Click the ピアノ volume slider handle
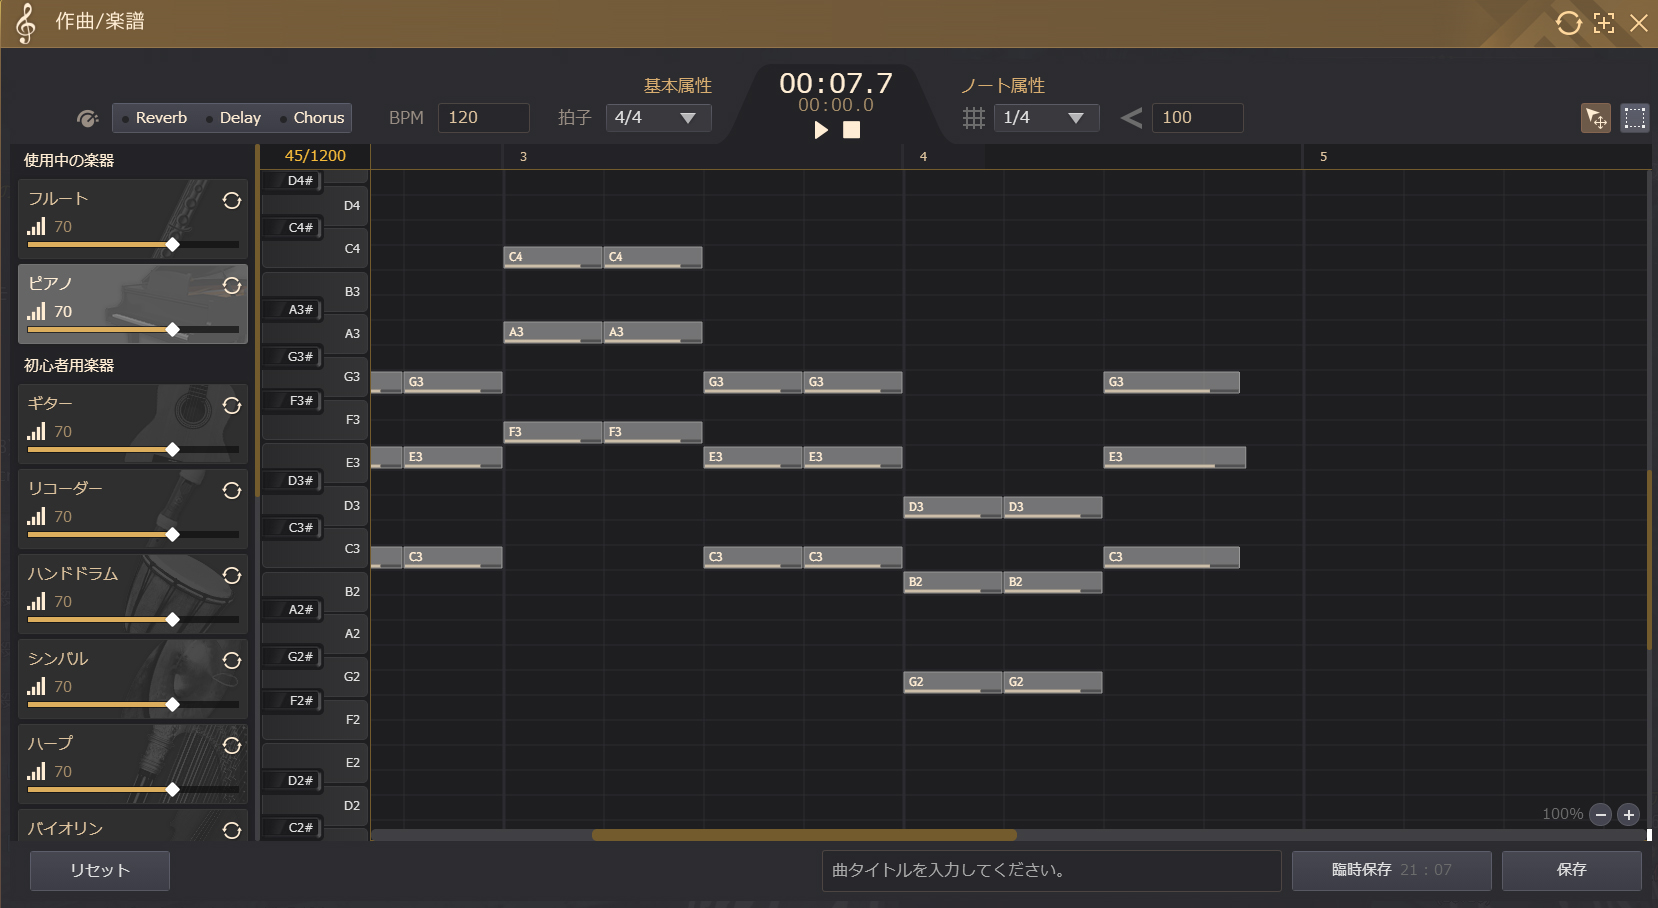The width and height of the screenshot is (1658, 908). tap(173, 330)
